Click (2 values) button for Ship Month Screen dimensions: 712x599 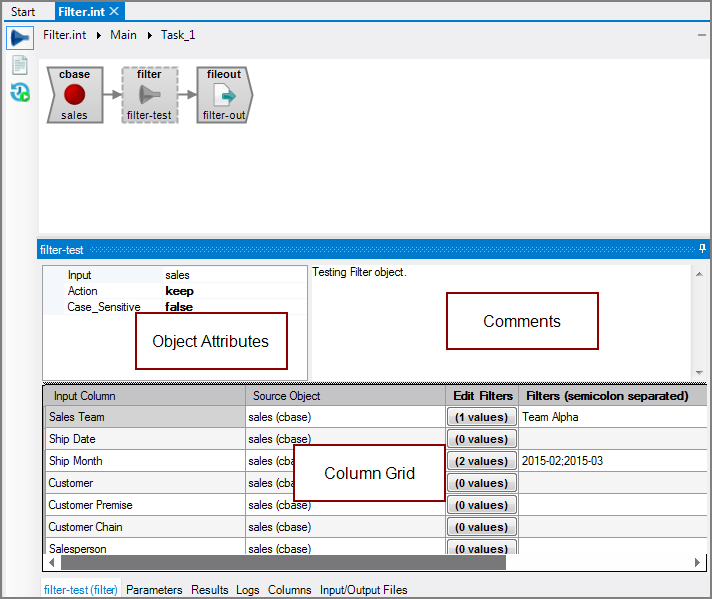[481, 461]
